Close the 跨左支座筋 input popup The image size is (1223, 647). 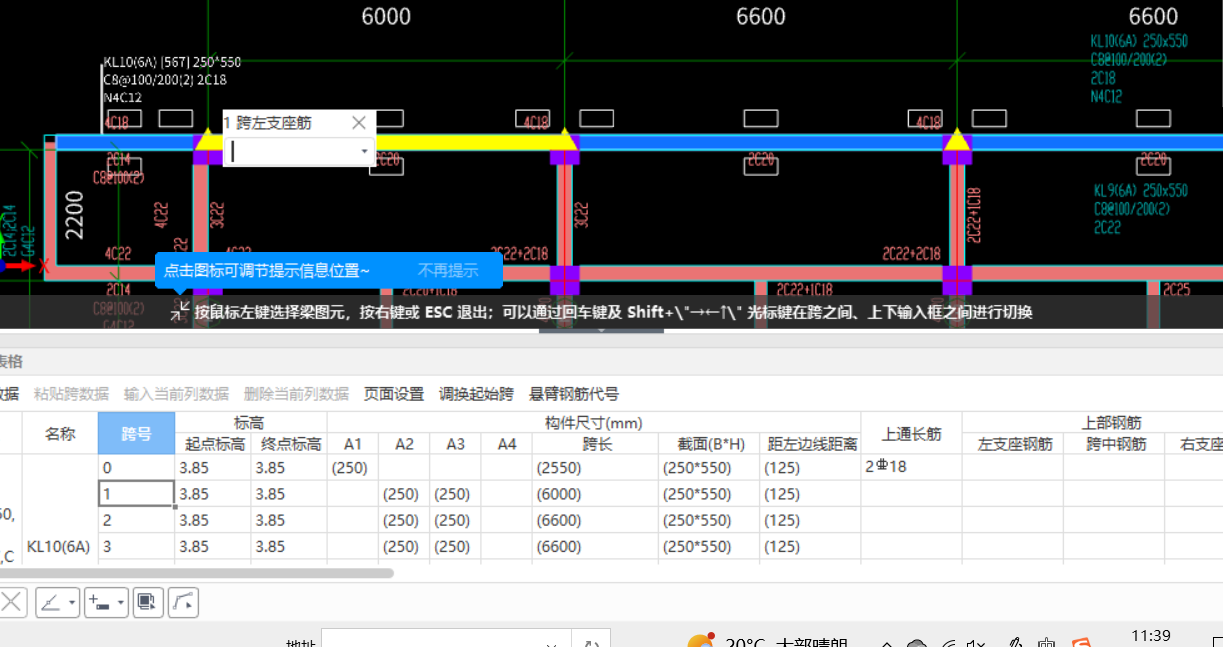coord(359,123)
